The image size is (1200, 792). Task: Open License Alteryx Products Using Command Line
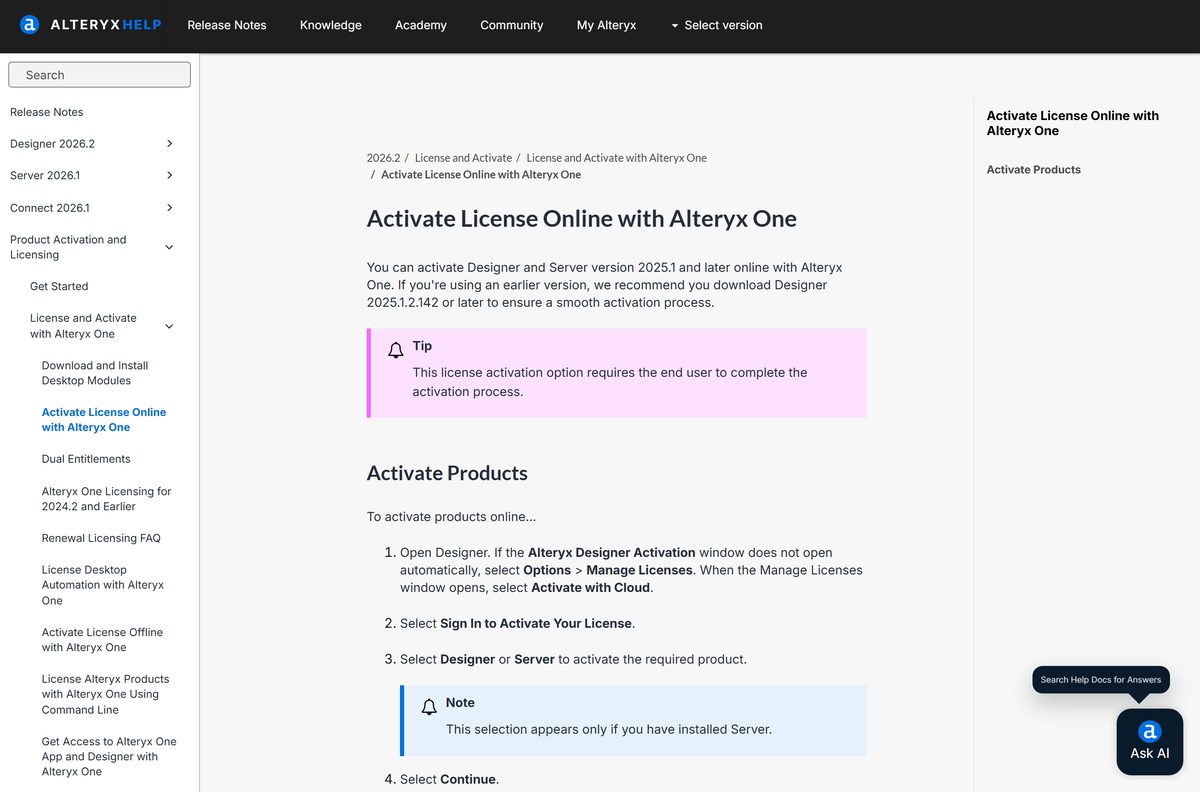tap(105, 694)
